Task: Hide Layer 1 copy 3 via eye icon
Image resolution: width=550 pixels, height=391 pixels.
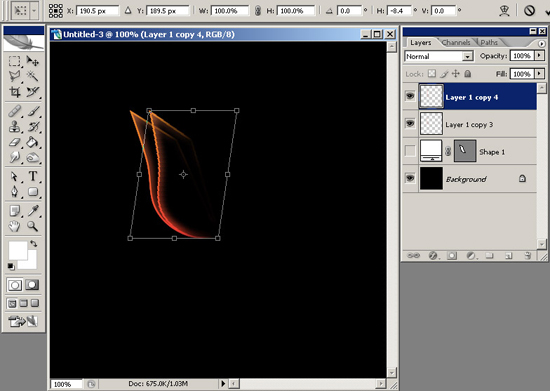Action: tap(410, 123)
